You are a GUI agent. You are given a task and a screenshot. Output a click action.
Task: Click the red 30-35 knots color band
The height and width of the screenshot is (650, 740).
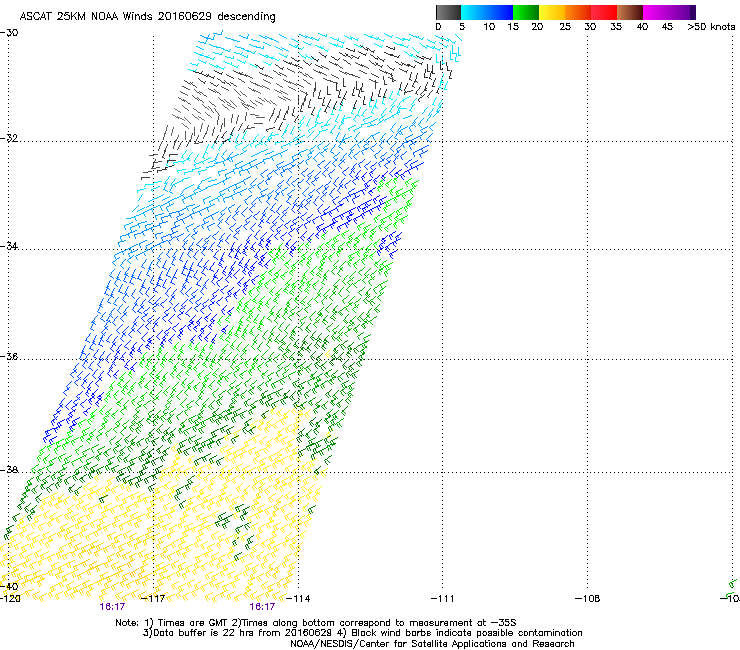pyautogui.click(x=604, y=12)
